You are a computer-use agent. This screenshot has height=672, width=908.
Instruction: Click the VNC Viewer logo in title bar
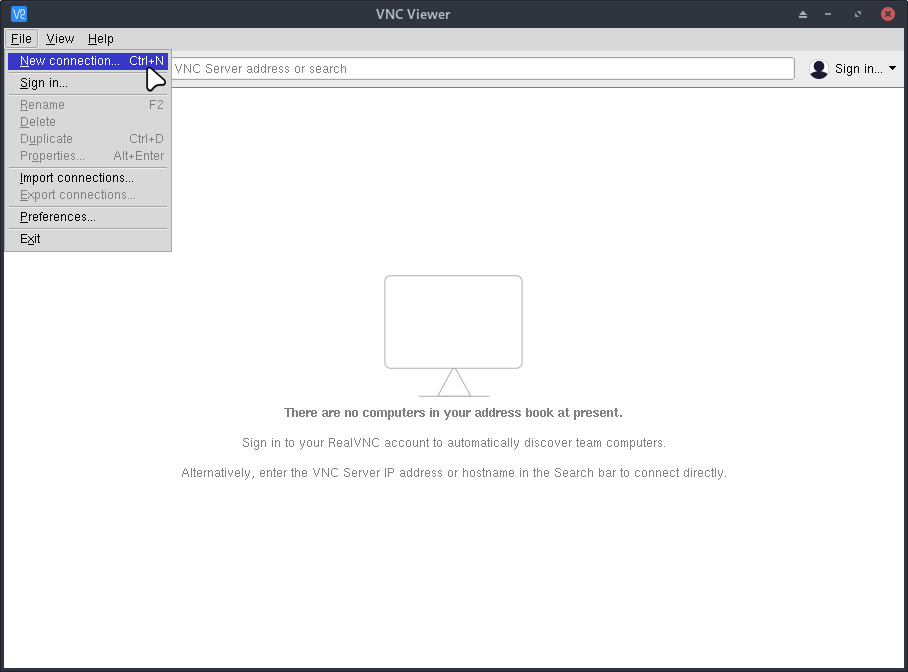[x=19, y=14]
